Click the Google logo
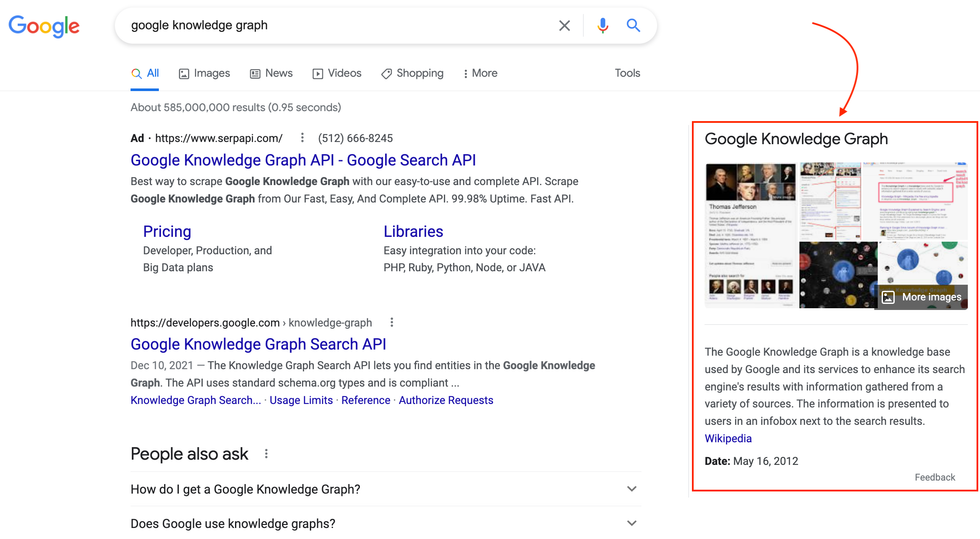This screenshot has width=980, height=539. (x=44, y=26)
